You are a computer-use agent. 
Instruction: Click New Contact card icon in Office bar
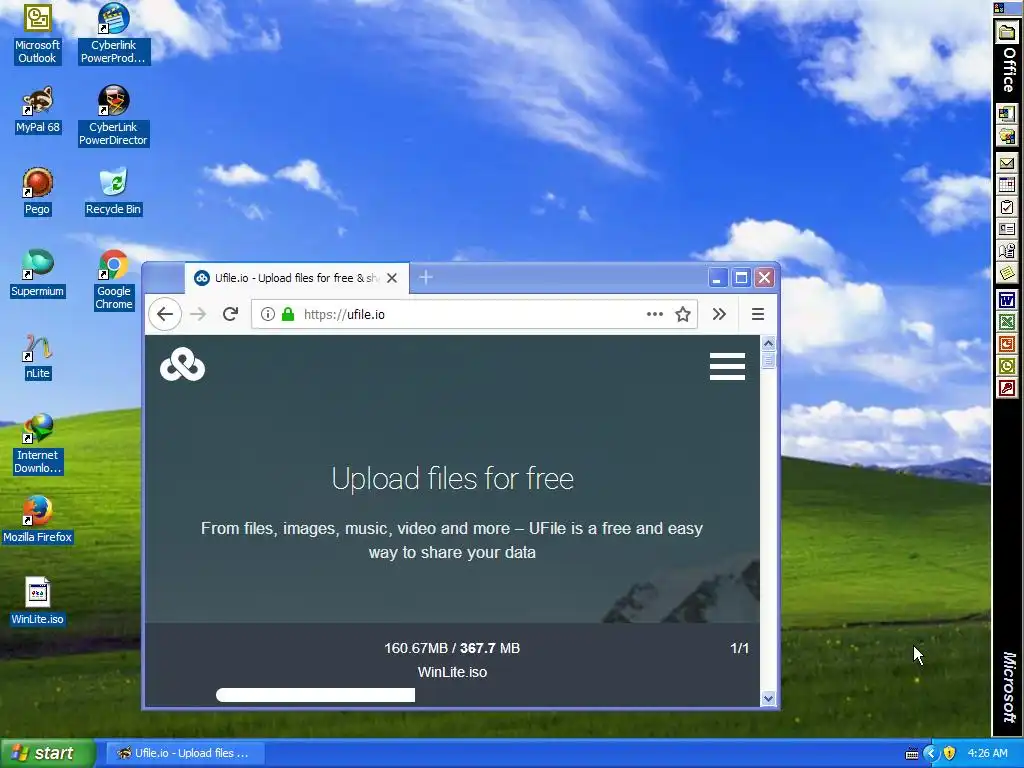pyautogui.click(x=1007, y=229)
